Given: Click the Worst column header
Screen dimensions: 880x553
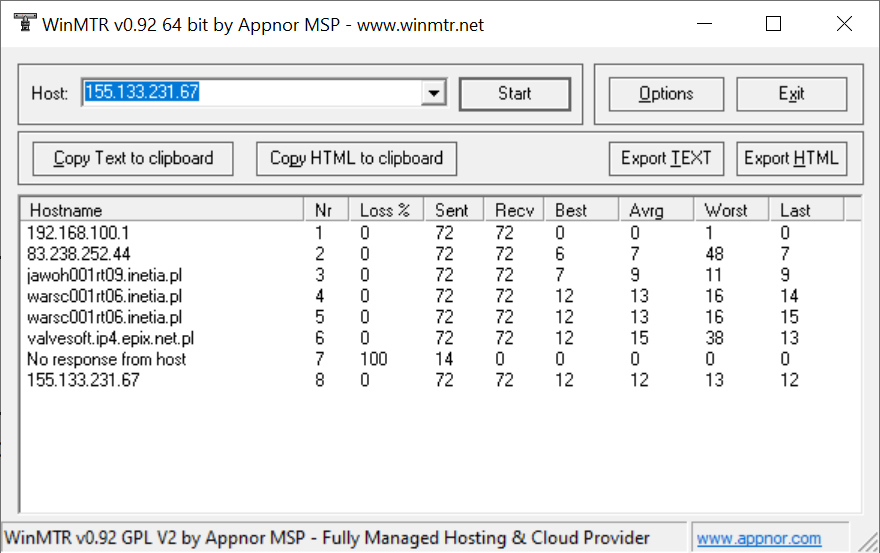Looking at the screenshot, I should pyautogui.click(x=731, y=210).
